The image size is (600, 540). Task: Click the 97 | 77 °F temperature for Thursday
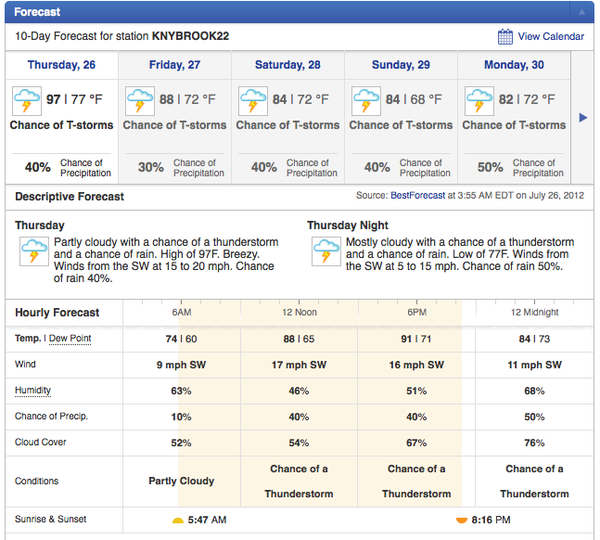click(75, 100)
